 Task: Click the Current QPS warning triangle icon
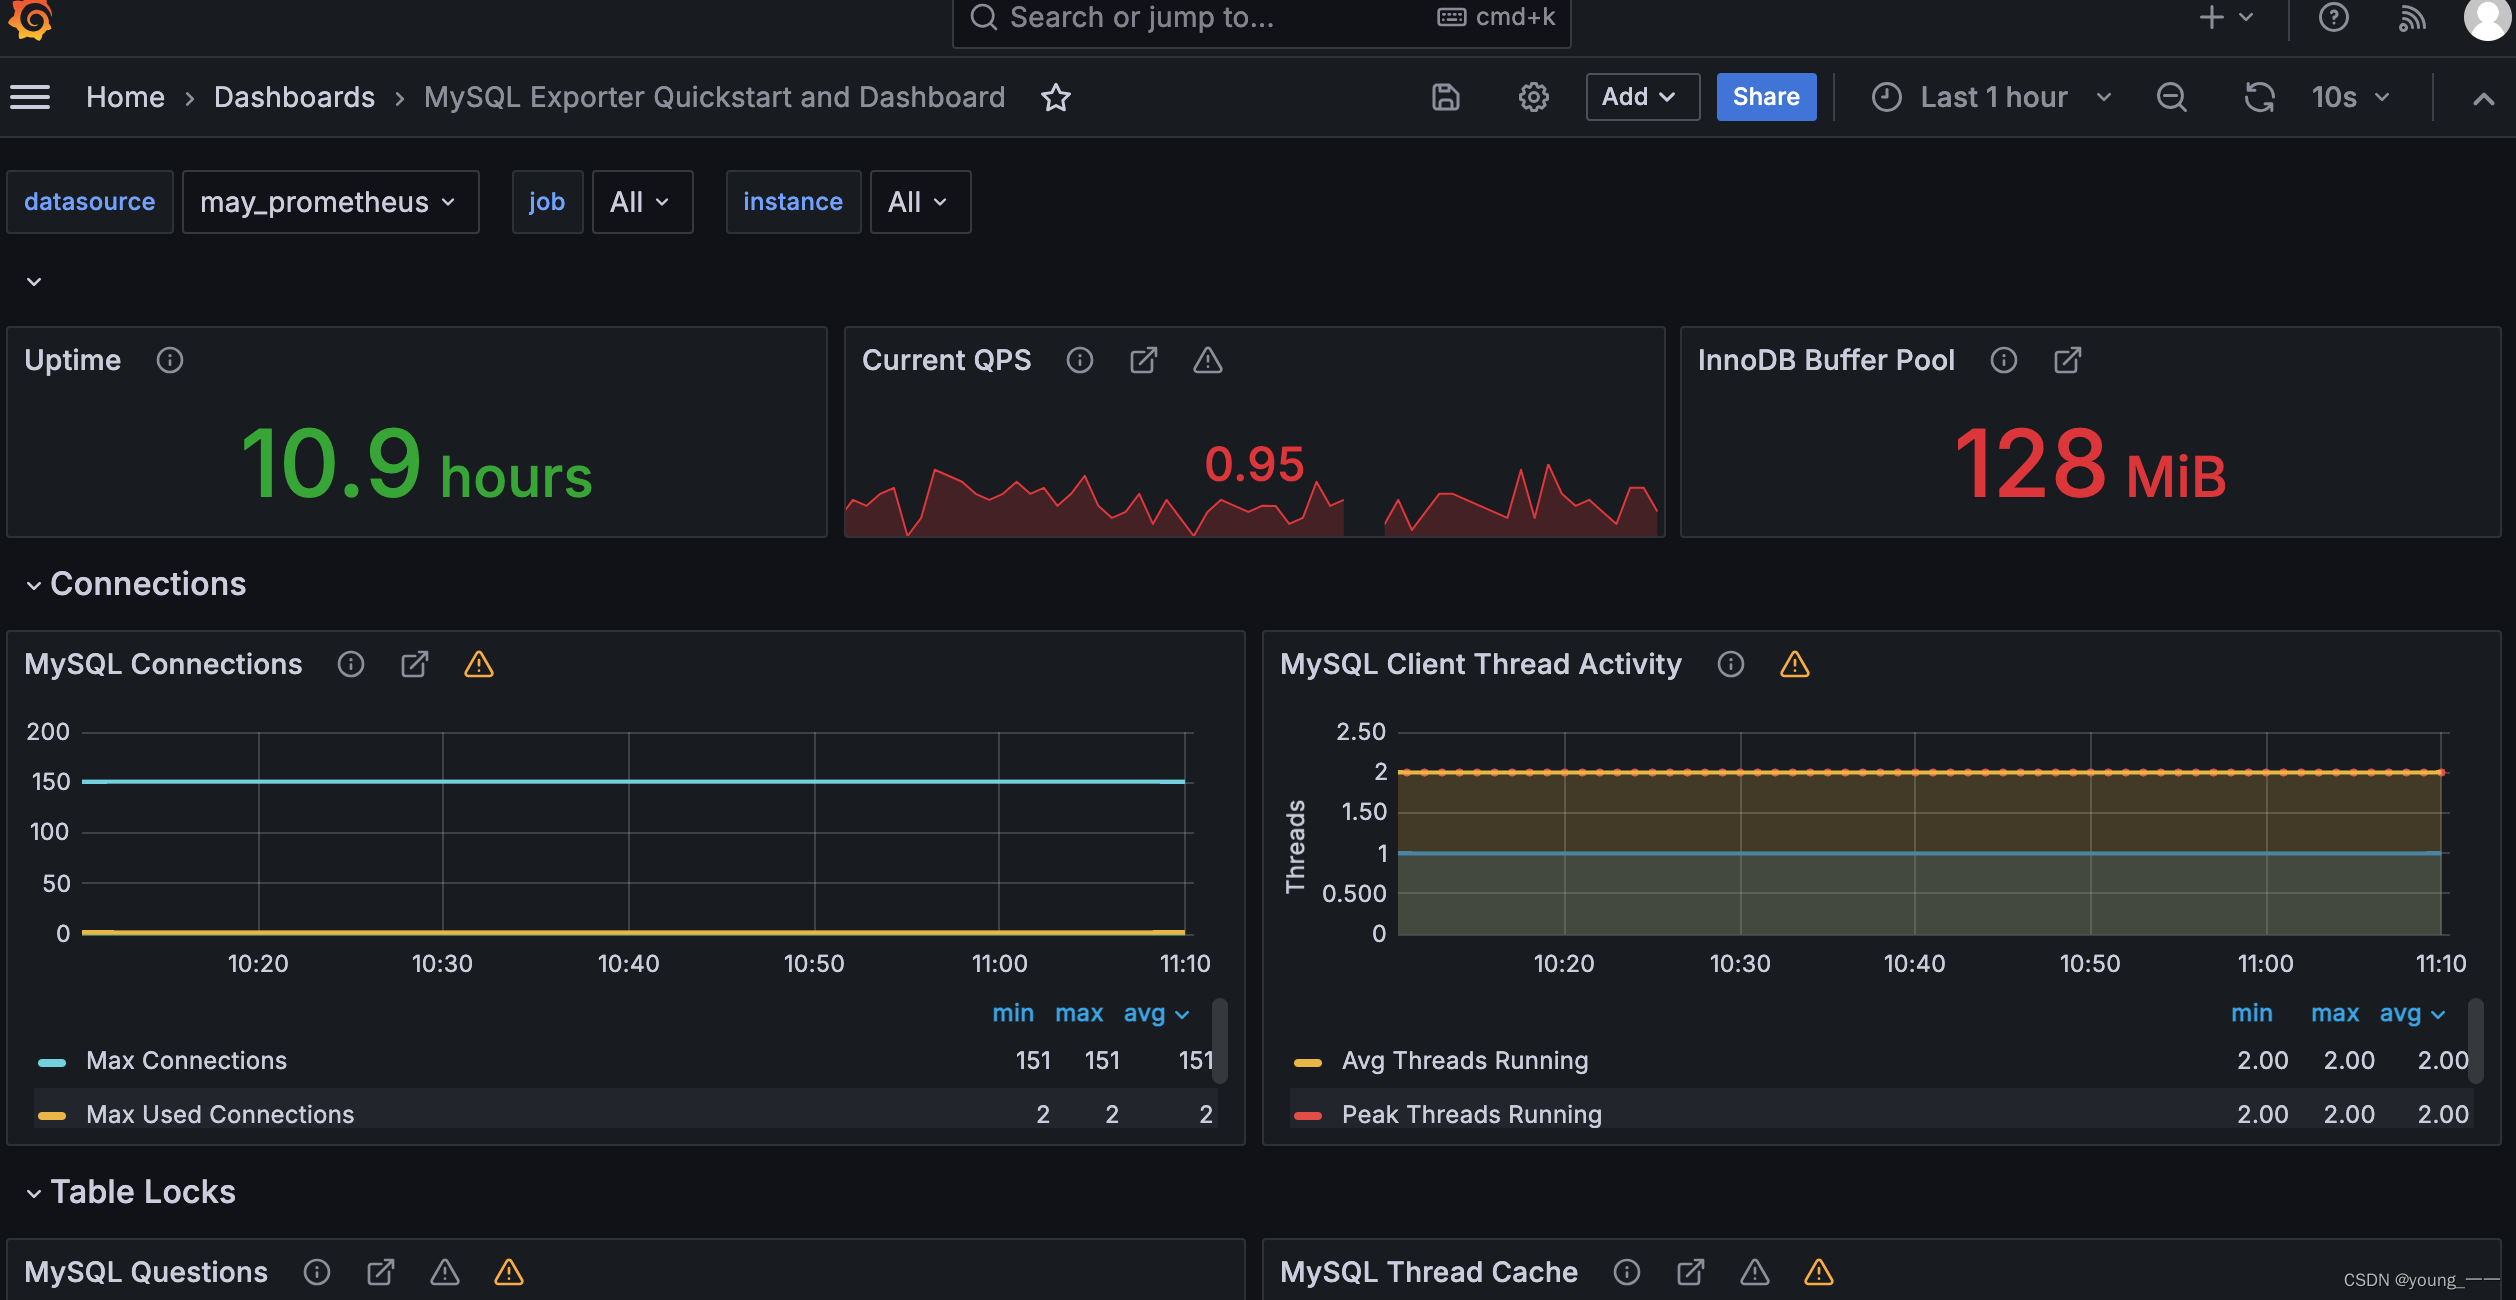point(1208,360)
